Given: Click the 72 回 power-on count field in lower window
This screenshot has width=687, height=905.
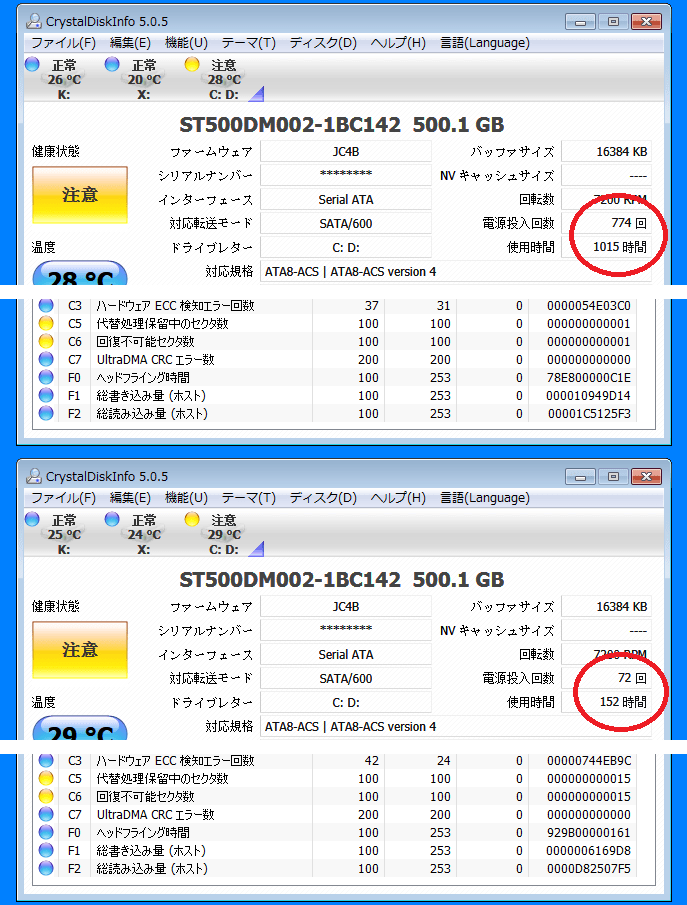Looking at the screenshot, I should tap(606, 678).
